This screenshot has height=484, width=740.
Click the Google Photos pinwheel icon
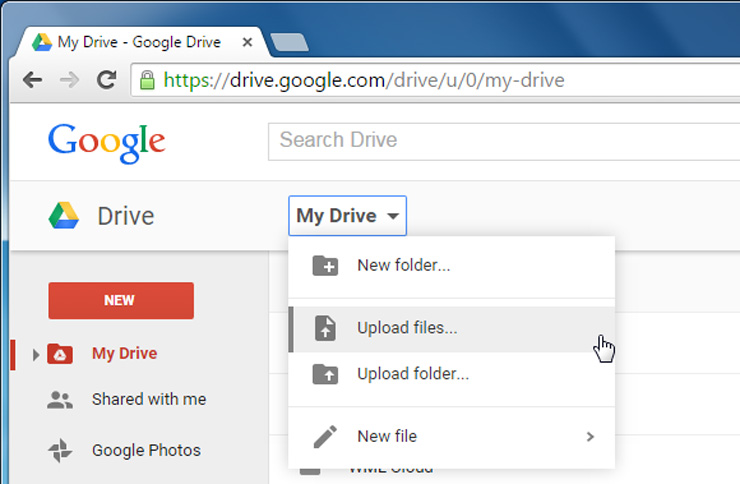coord(60,451)
